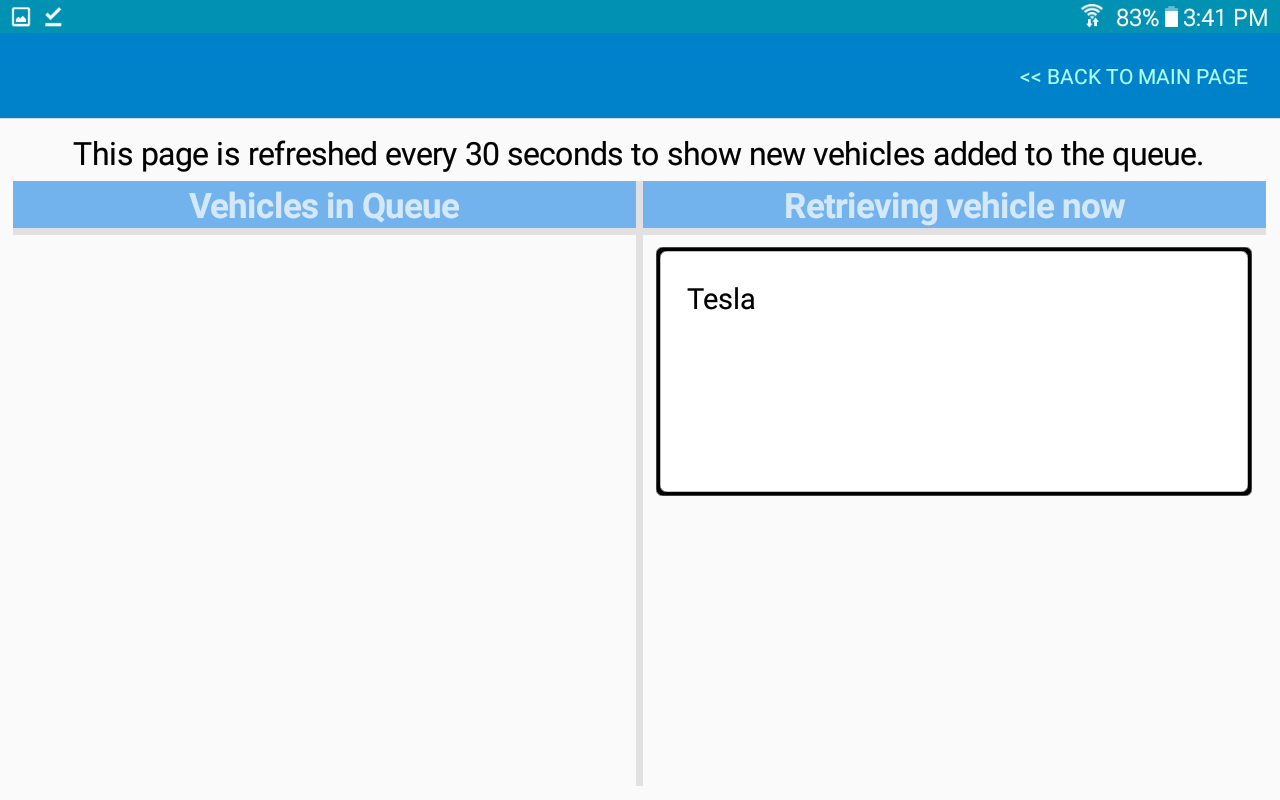Tap the checkmark download-complete status icon
Viewport: 1280px width, 800px height.
[53, 17]
